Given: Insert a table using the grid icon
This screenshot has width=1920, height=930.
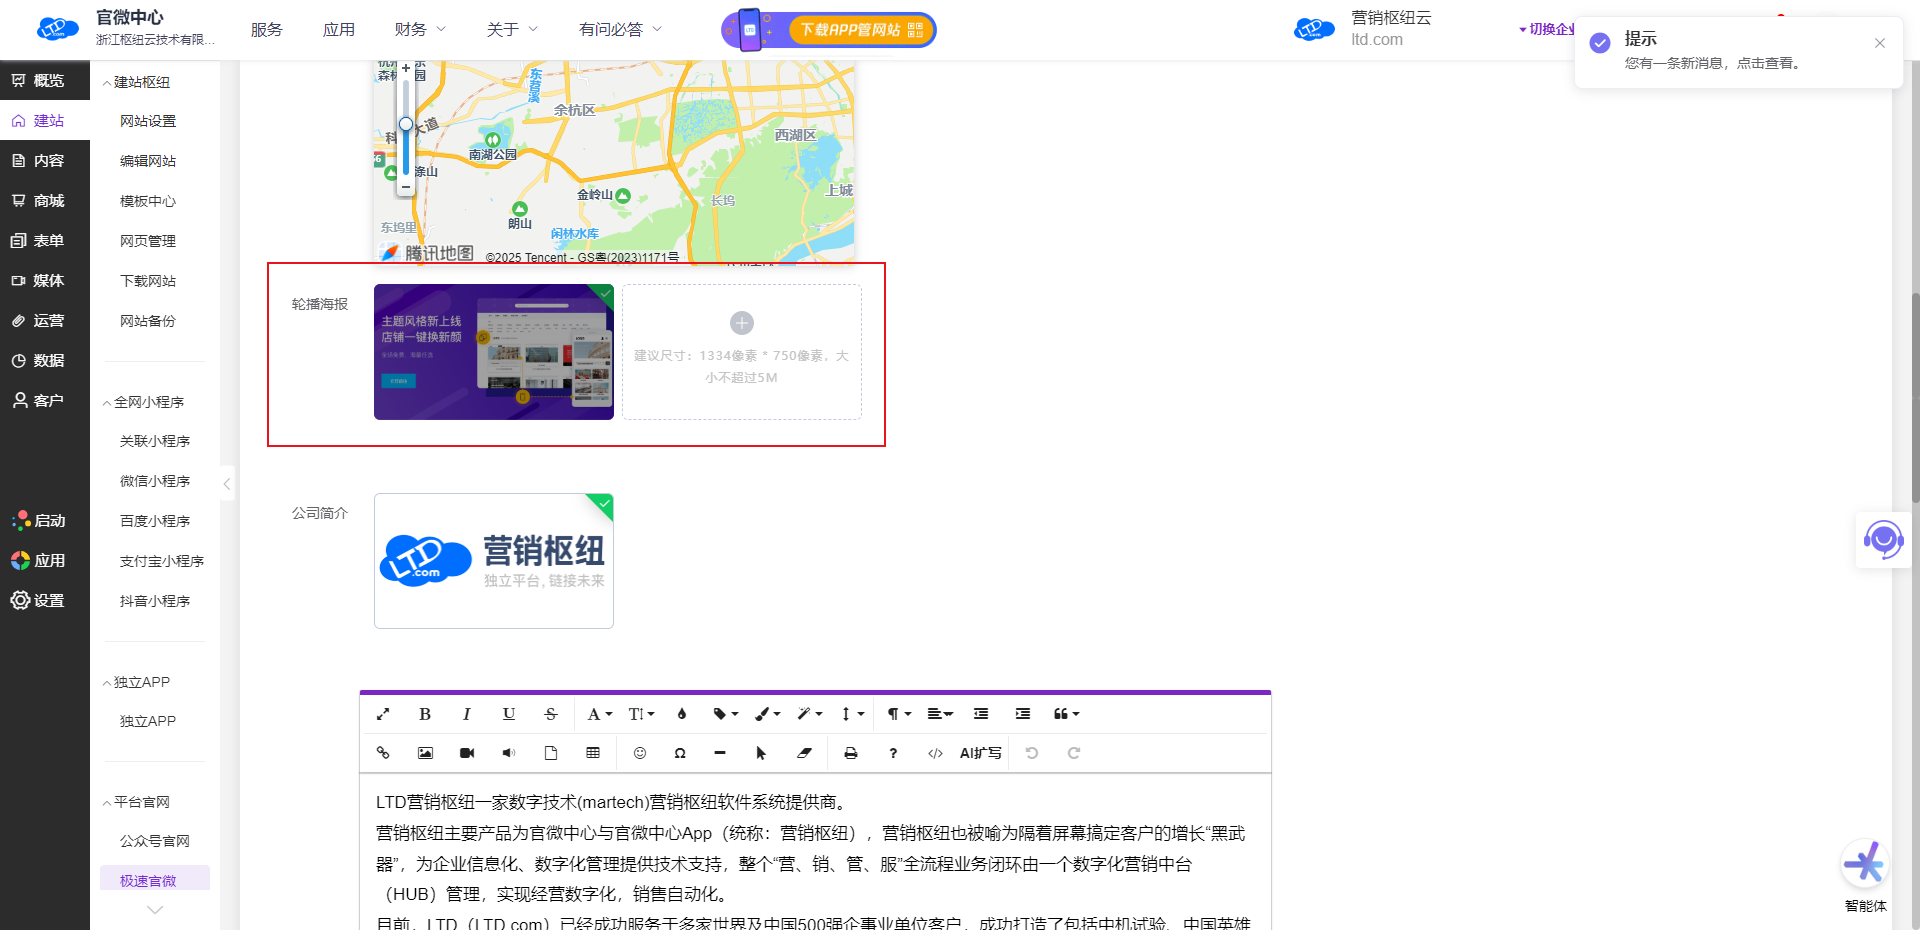Looking at the screenshot, I should [x=593, y=753].
